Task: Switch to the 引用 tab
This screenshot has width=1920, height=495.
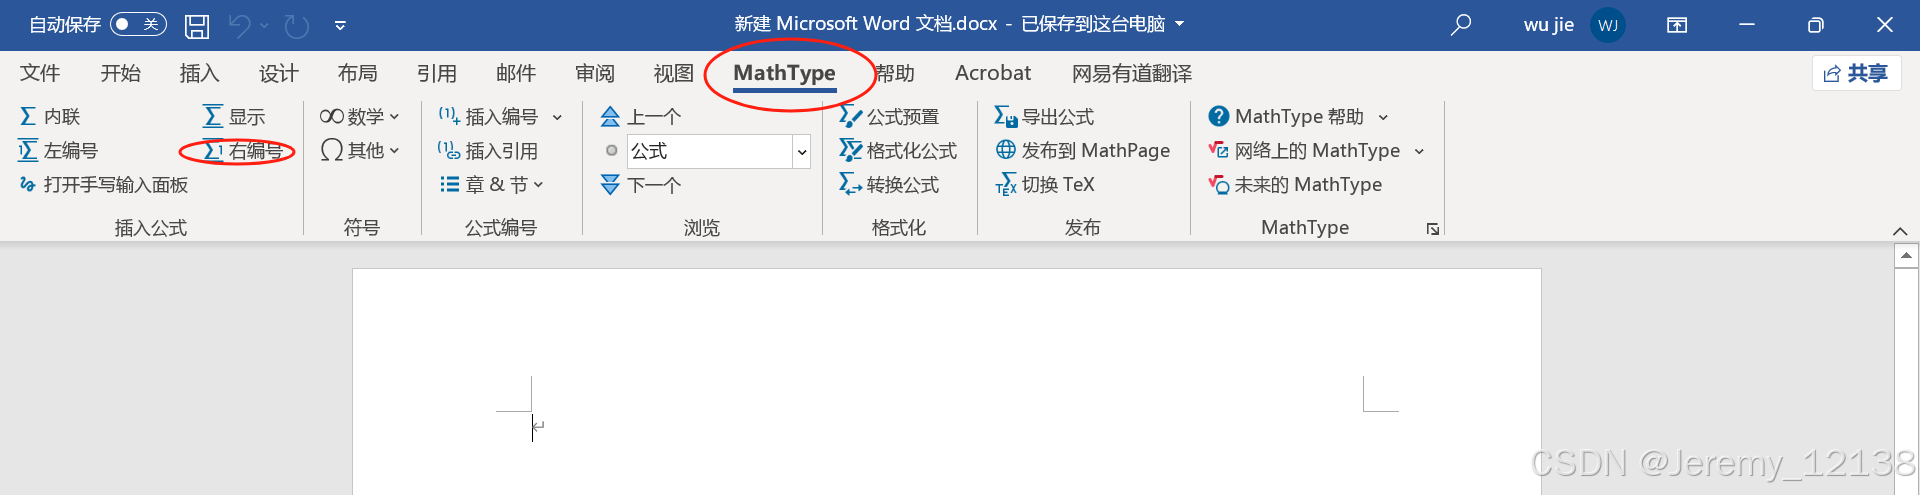Action: click(x=437, y=73)
